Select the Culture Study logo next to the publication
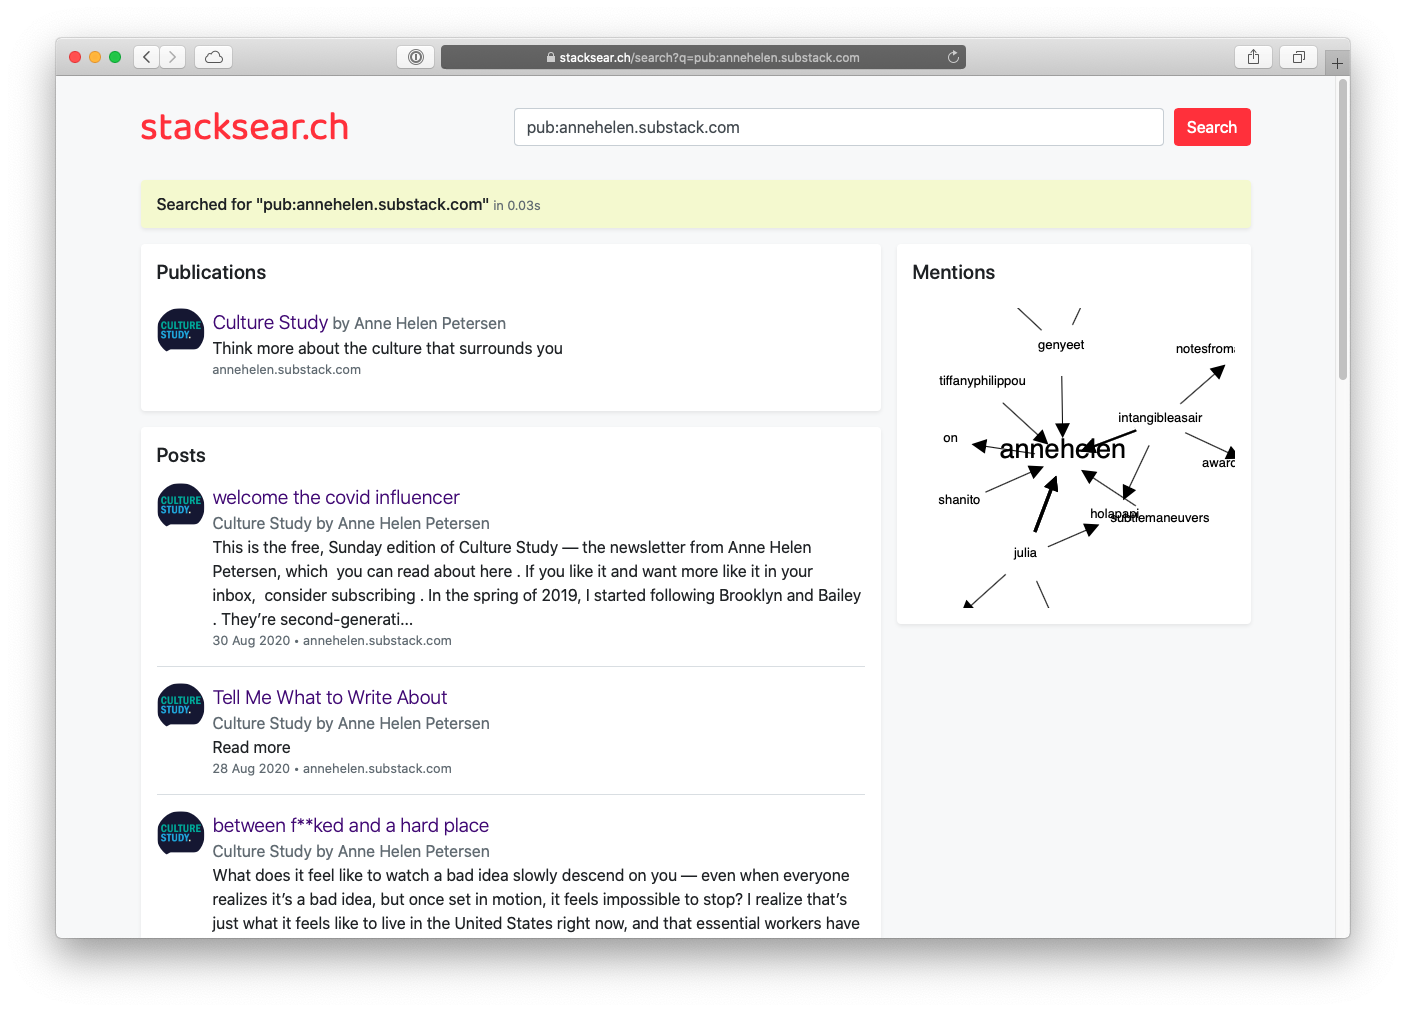Screen dimensions: 1406x1012 pyautogui.click(x=180, y=330)
